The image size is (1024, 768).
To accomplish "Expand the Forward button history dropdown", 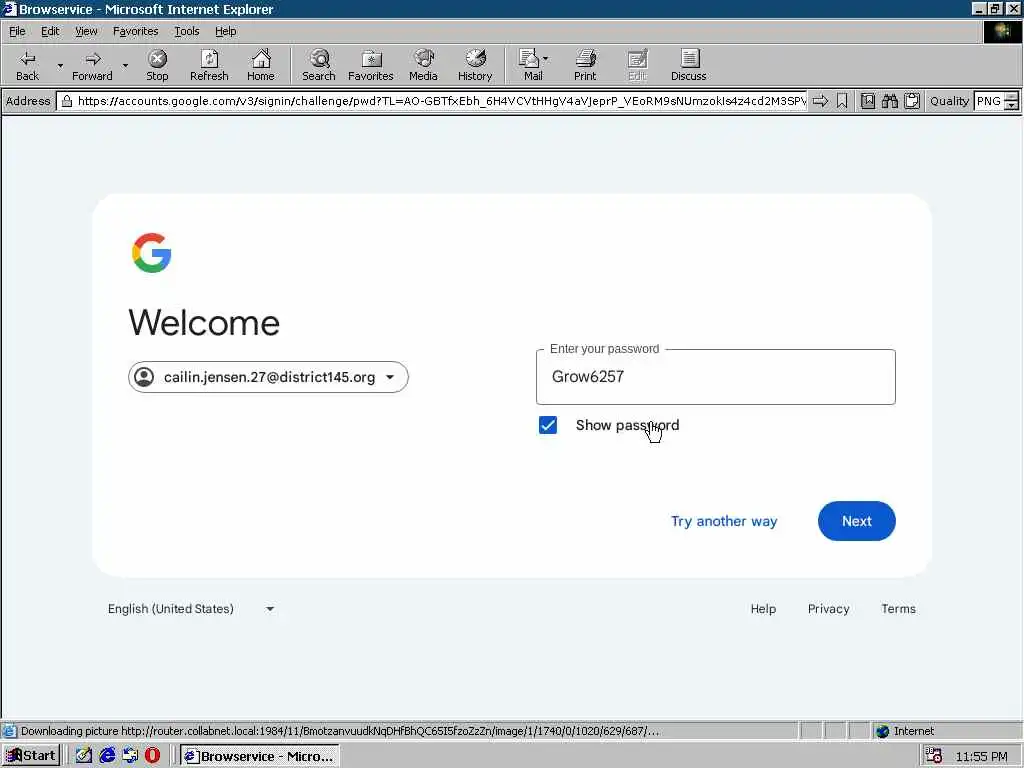I will point(125,65).
